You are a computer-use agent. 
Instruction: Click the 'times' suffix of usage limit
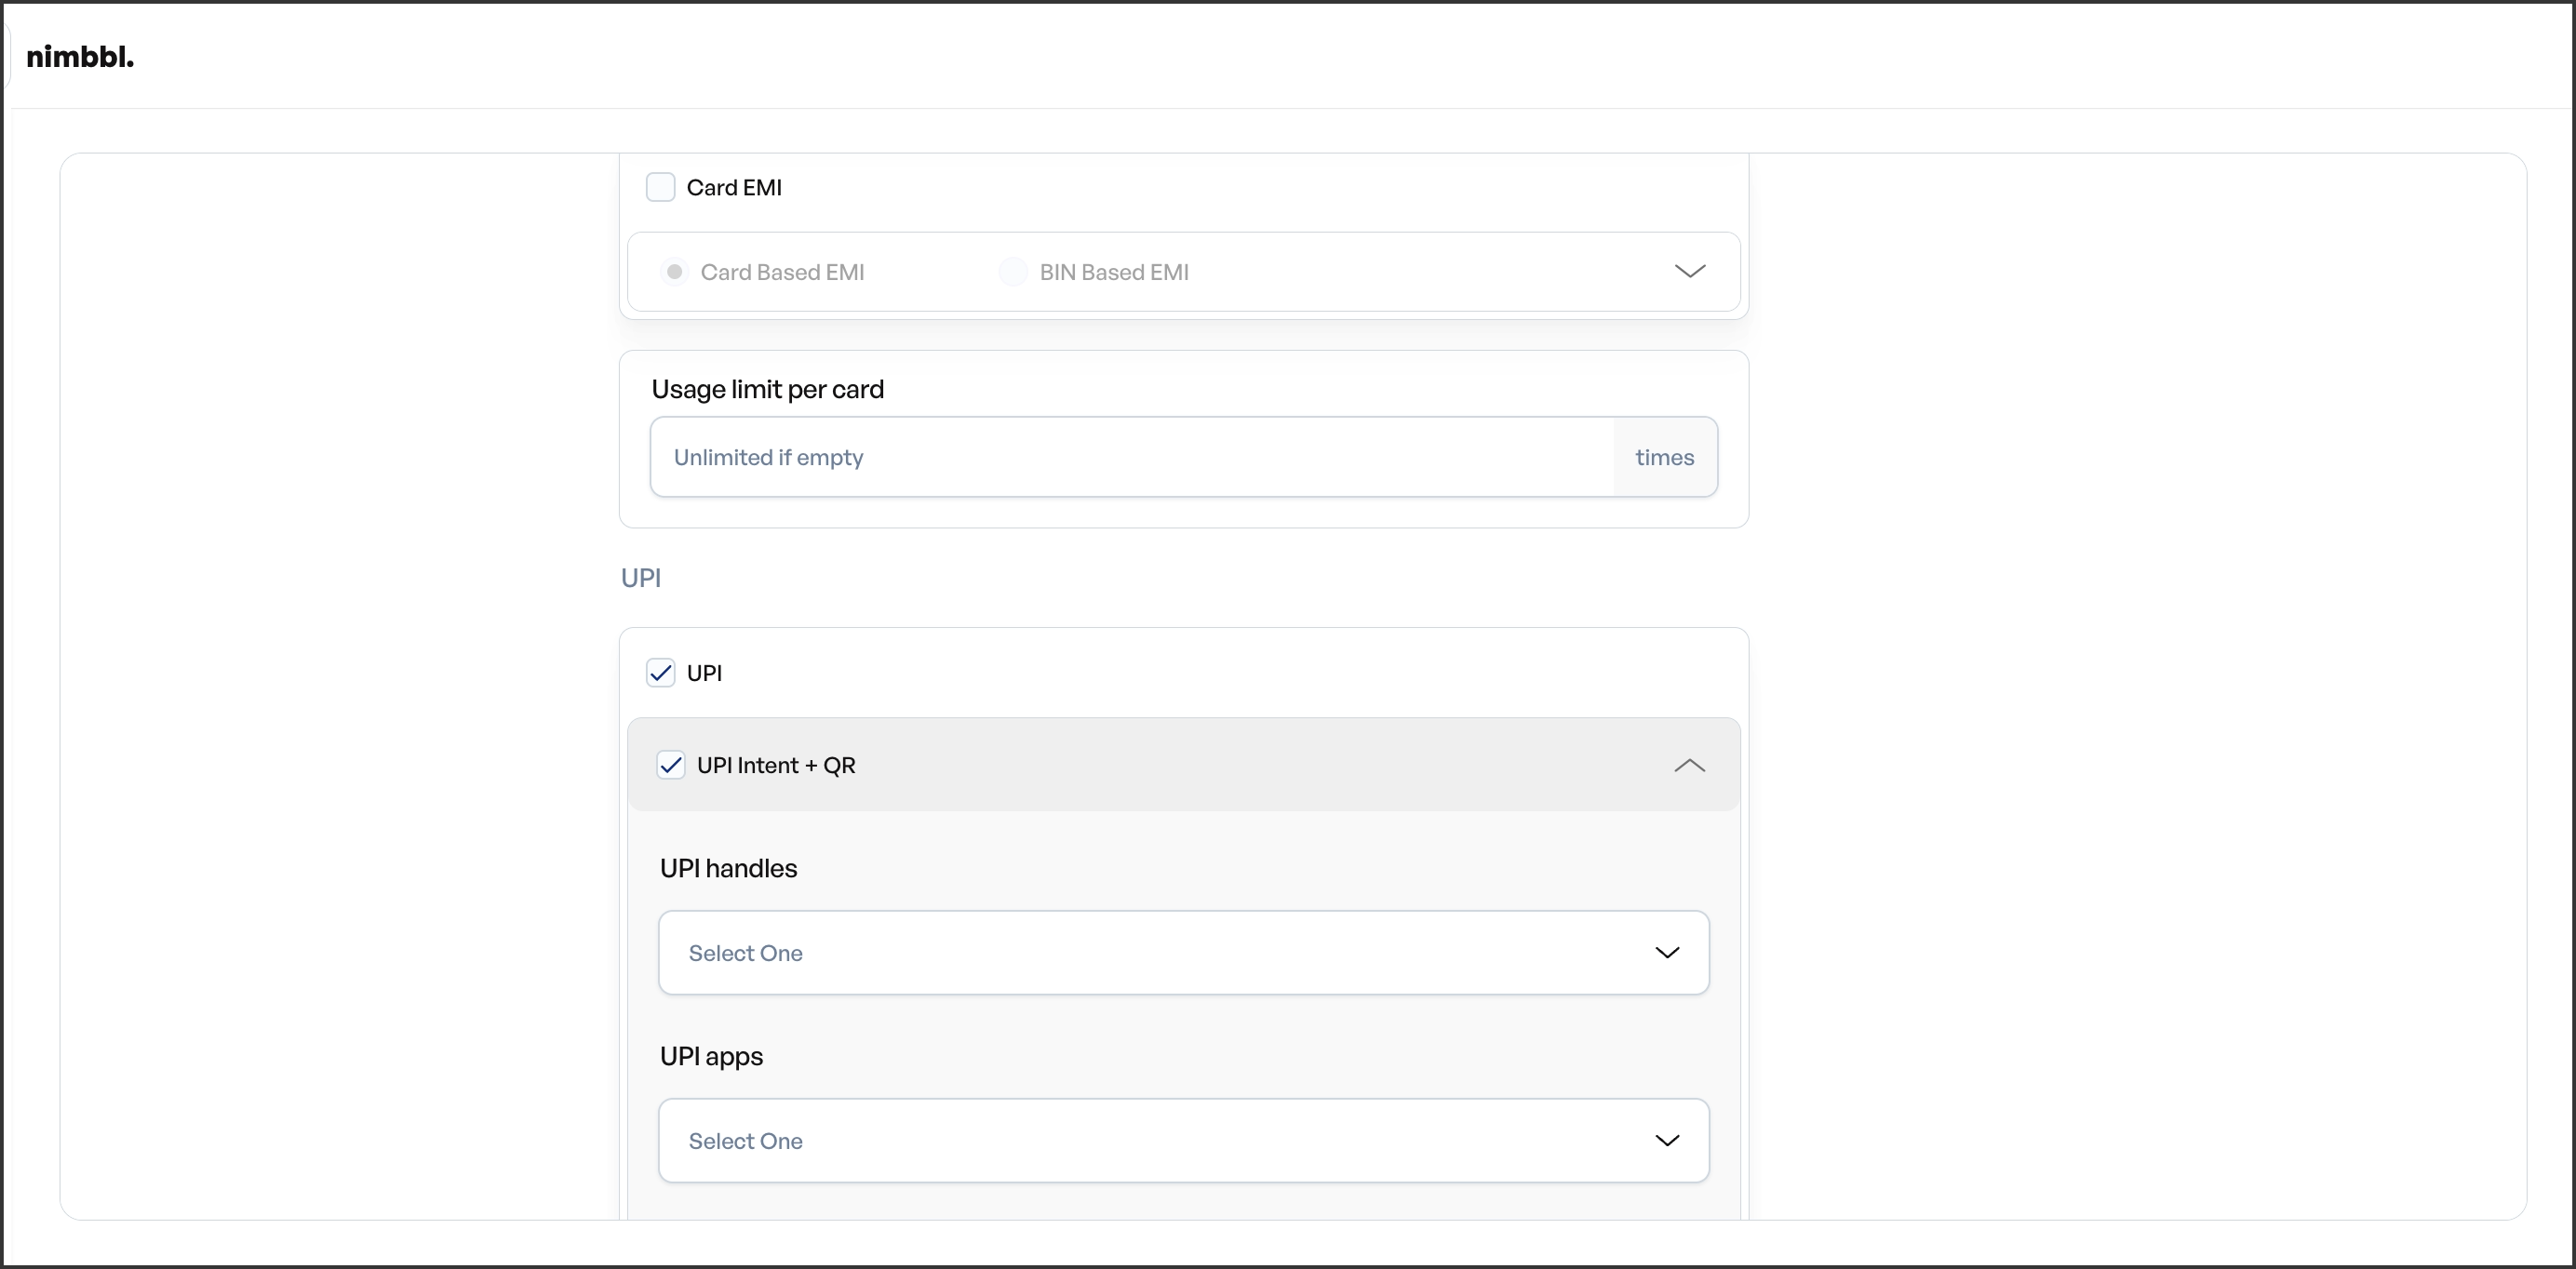(1664, 457)
